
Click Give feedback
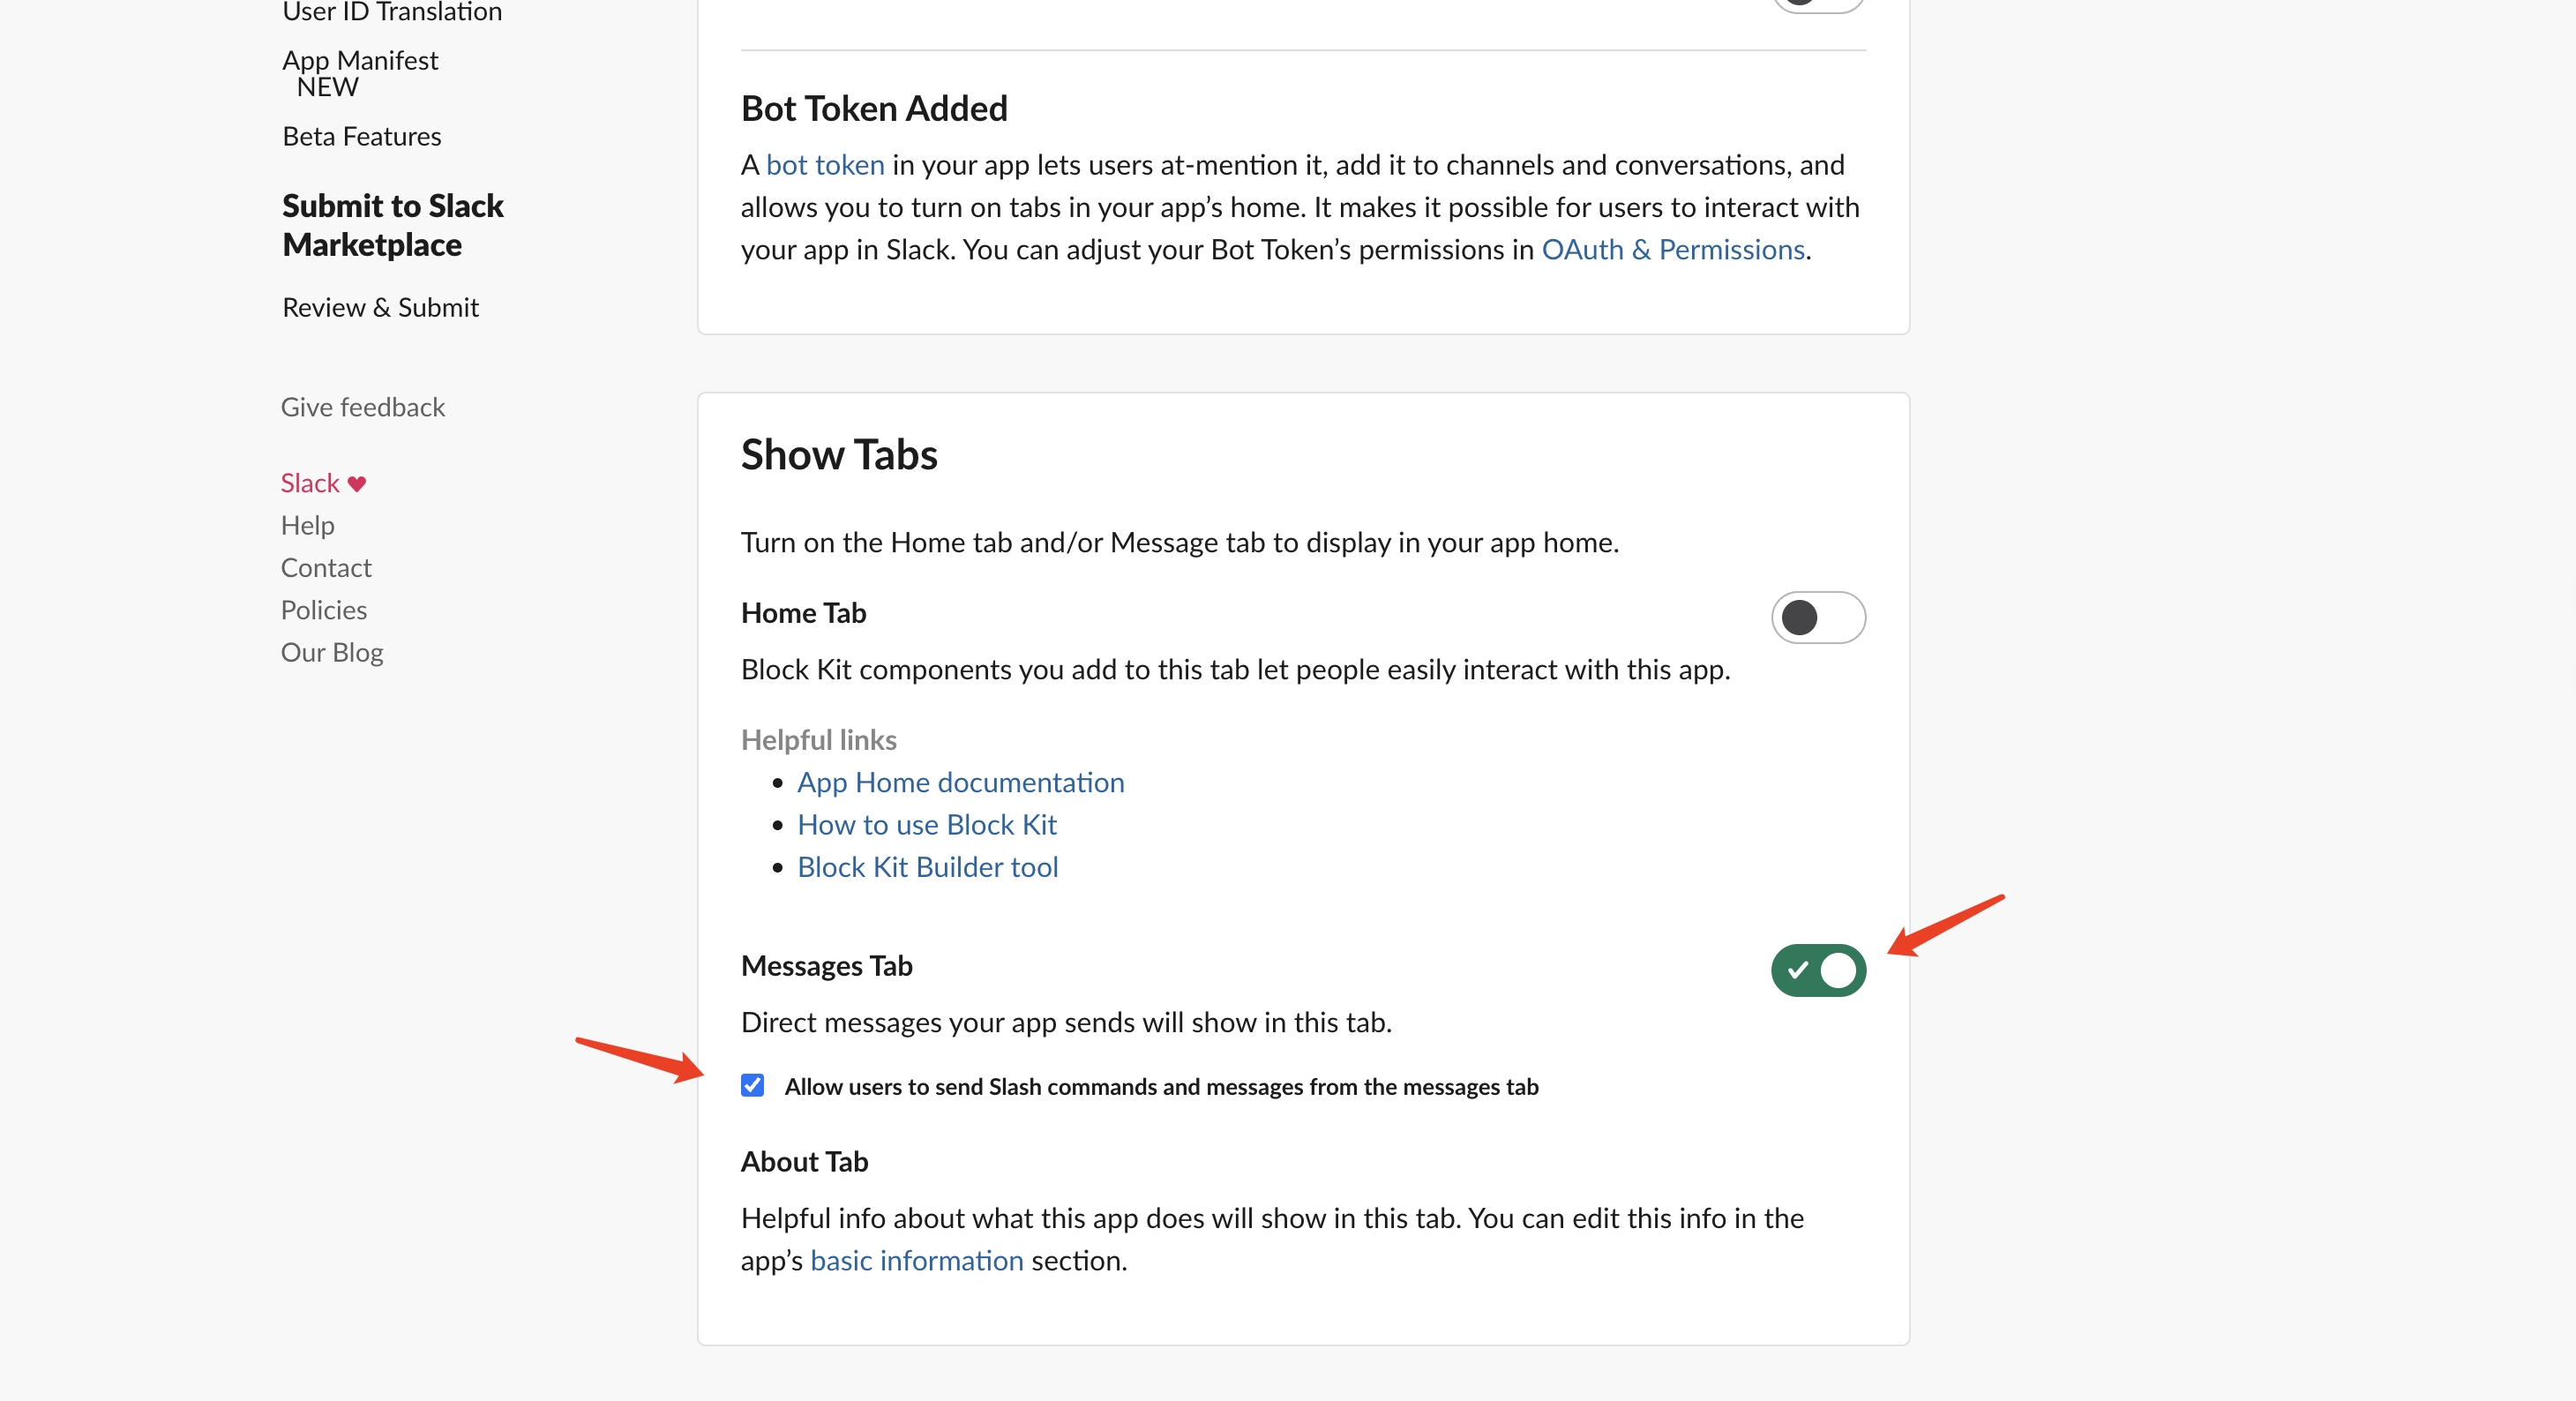pos(362,406)
